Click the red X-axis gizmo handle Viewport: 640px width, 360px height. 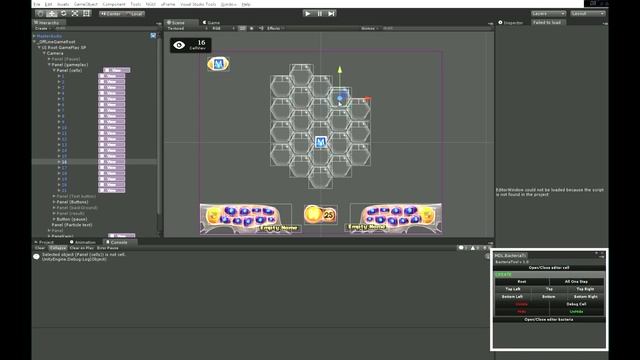point(367,98)
